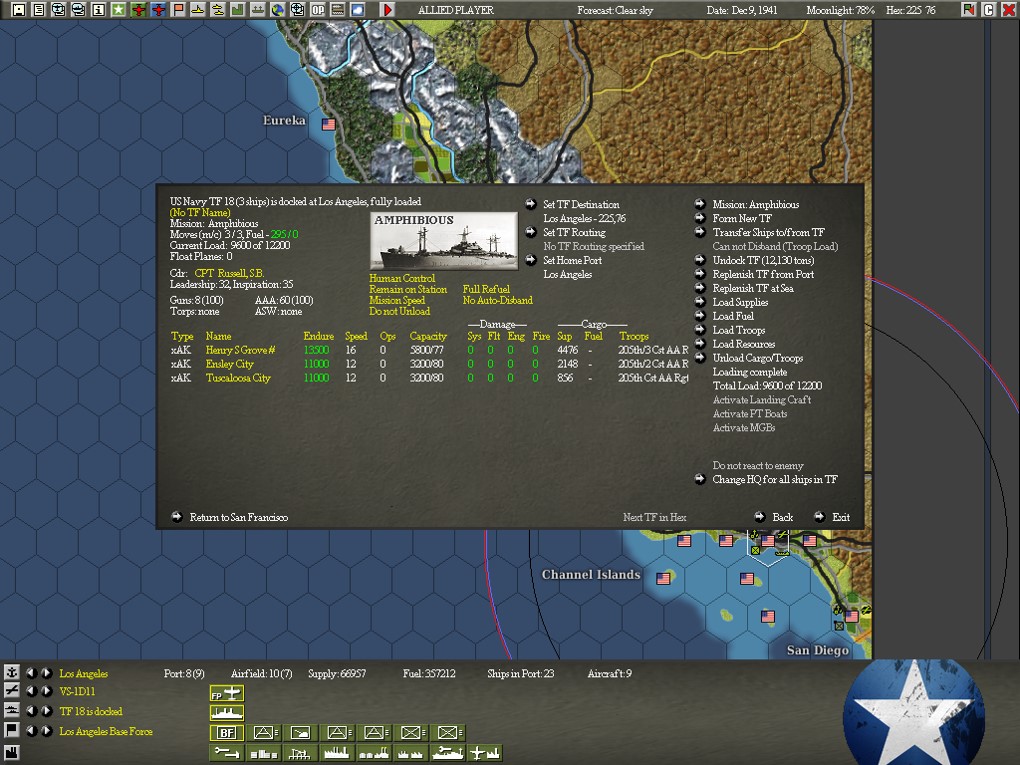
Task: Go to previous base with Los Angeles left arrow
Action: [x=31, y=673]
